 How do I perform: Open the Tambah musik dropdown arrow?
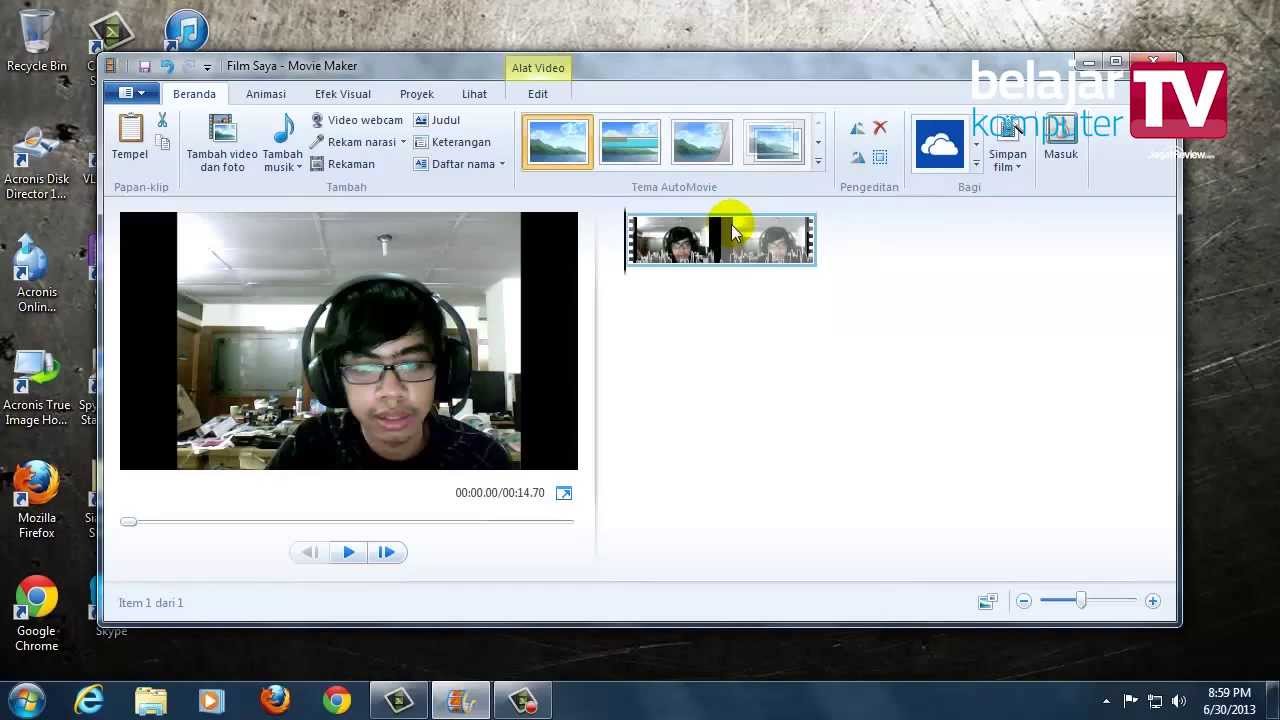click(298, 167)
